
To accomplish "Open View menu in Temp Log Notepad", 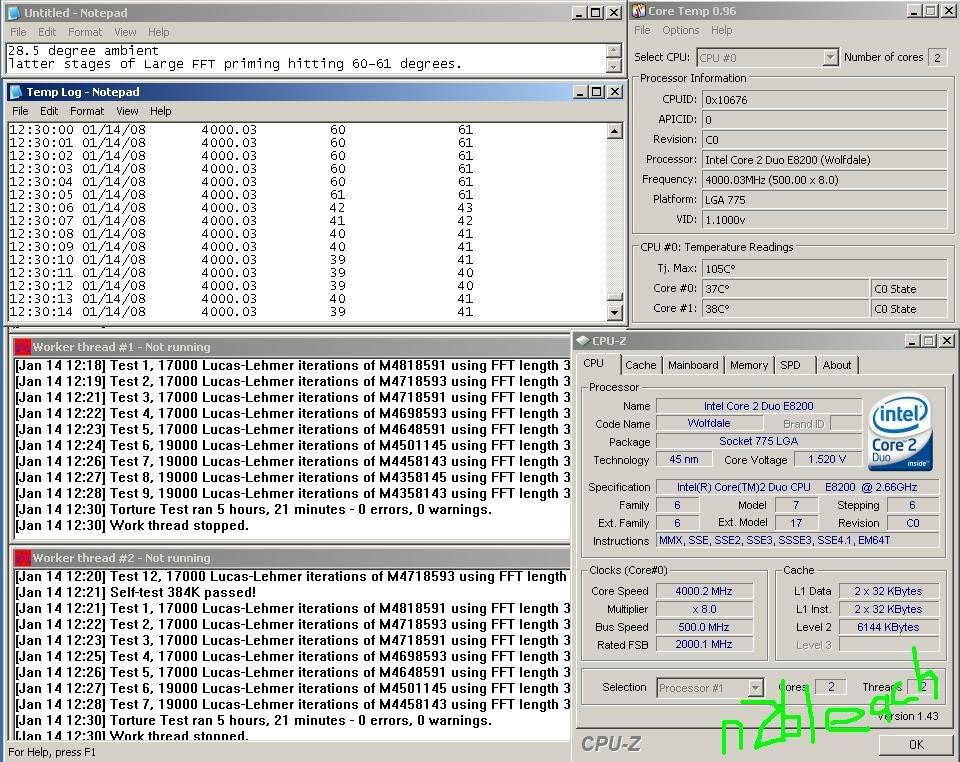I will click(127, 111).
